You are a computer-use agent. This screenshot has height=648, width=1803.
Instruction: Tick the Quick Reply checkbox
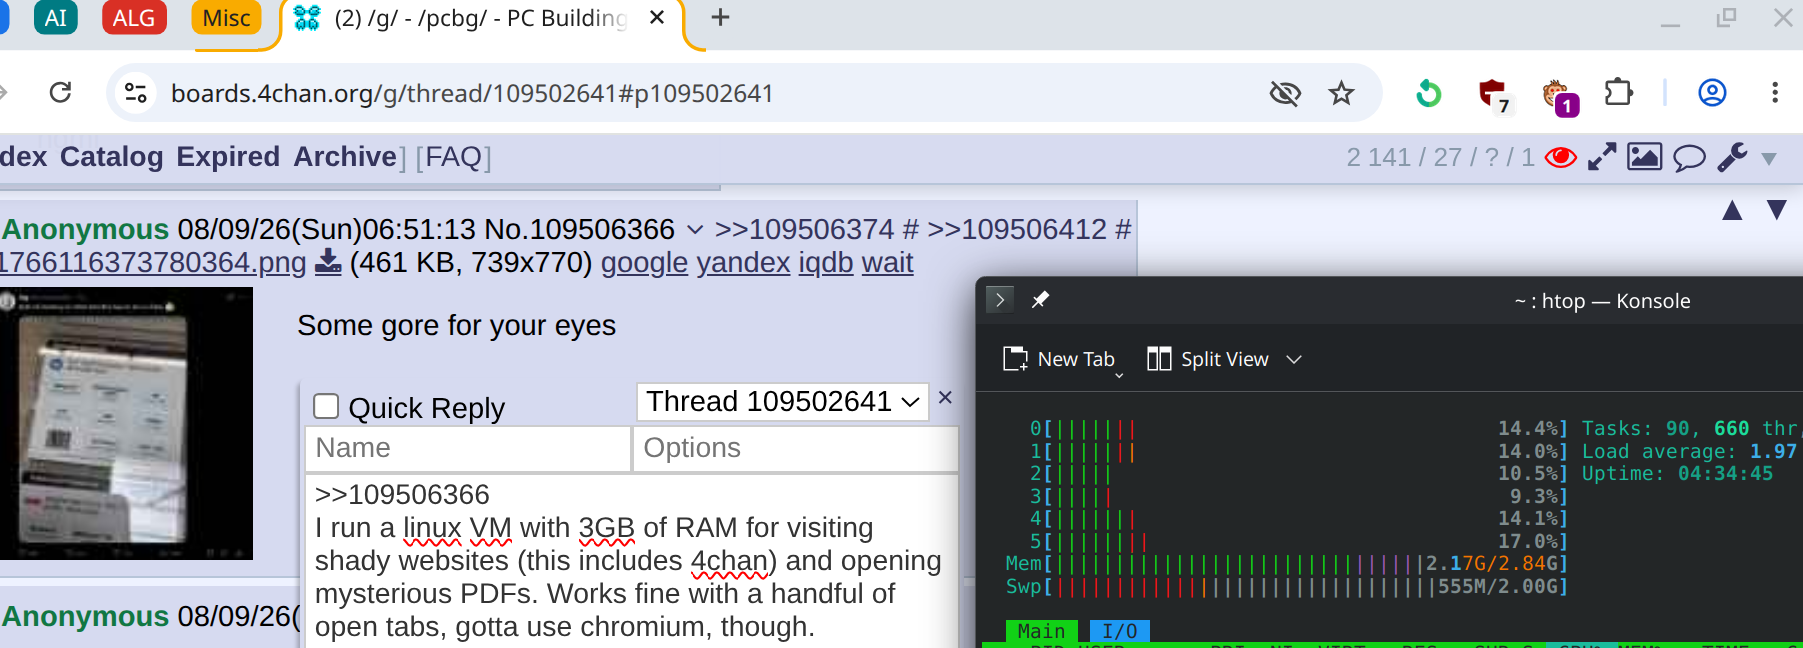coord(326,406)
